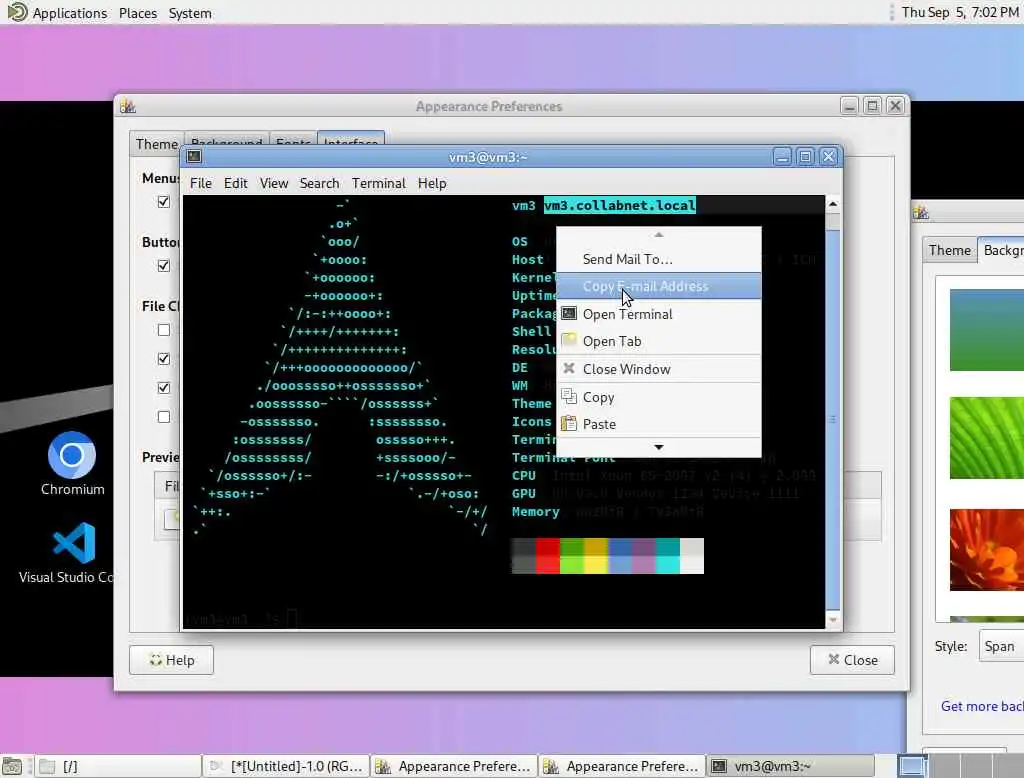Click the green color block in neofetch palette
Viewport: 1024px width, 778px height.
[x=571, y=556]
